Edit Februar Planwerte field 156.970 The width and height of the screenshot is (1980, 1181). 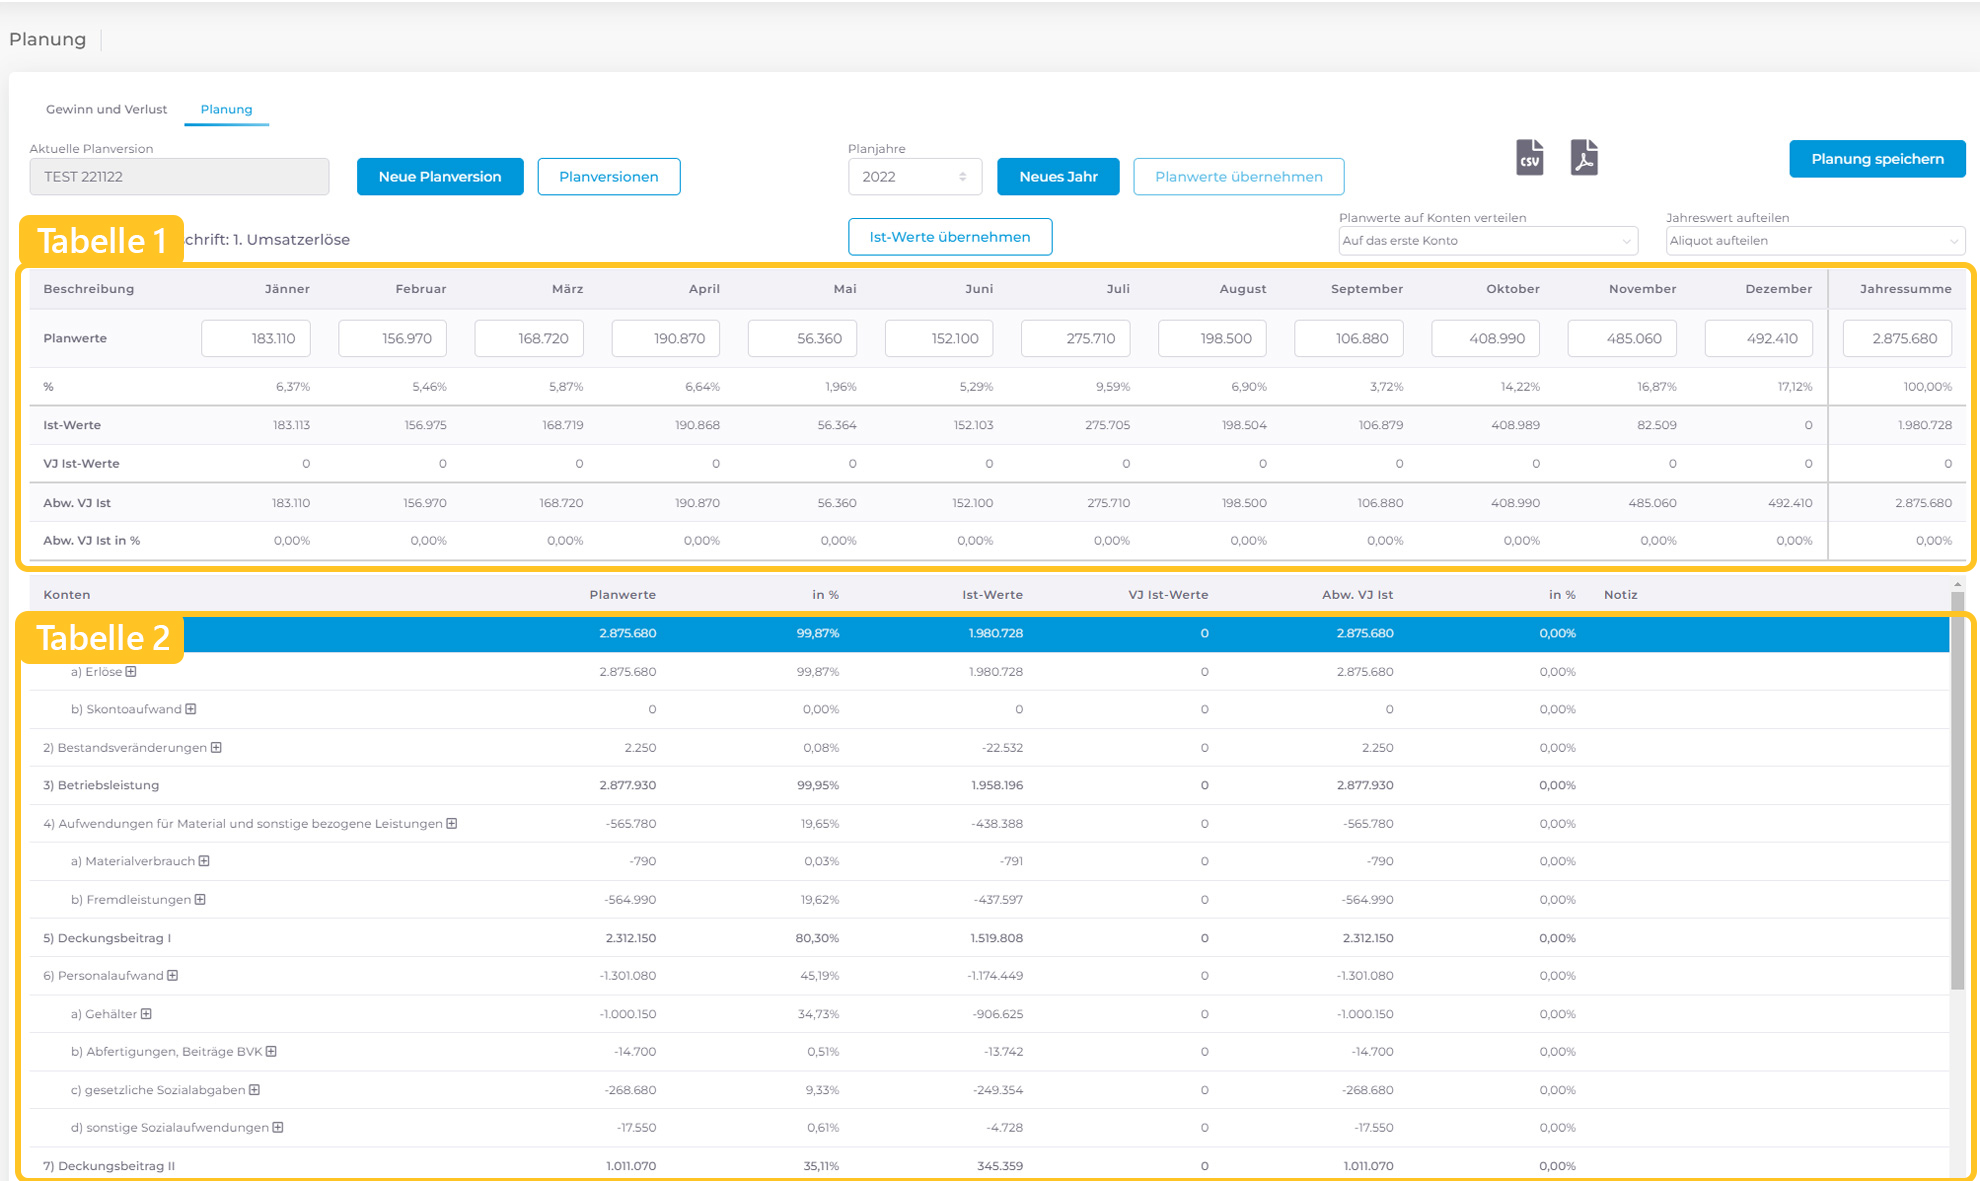pos(392,338)
